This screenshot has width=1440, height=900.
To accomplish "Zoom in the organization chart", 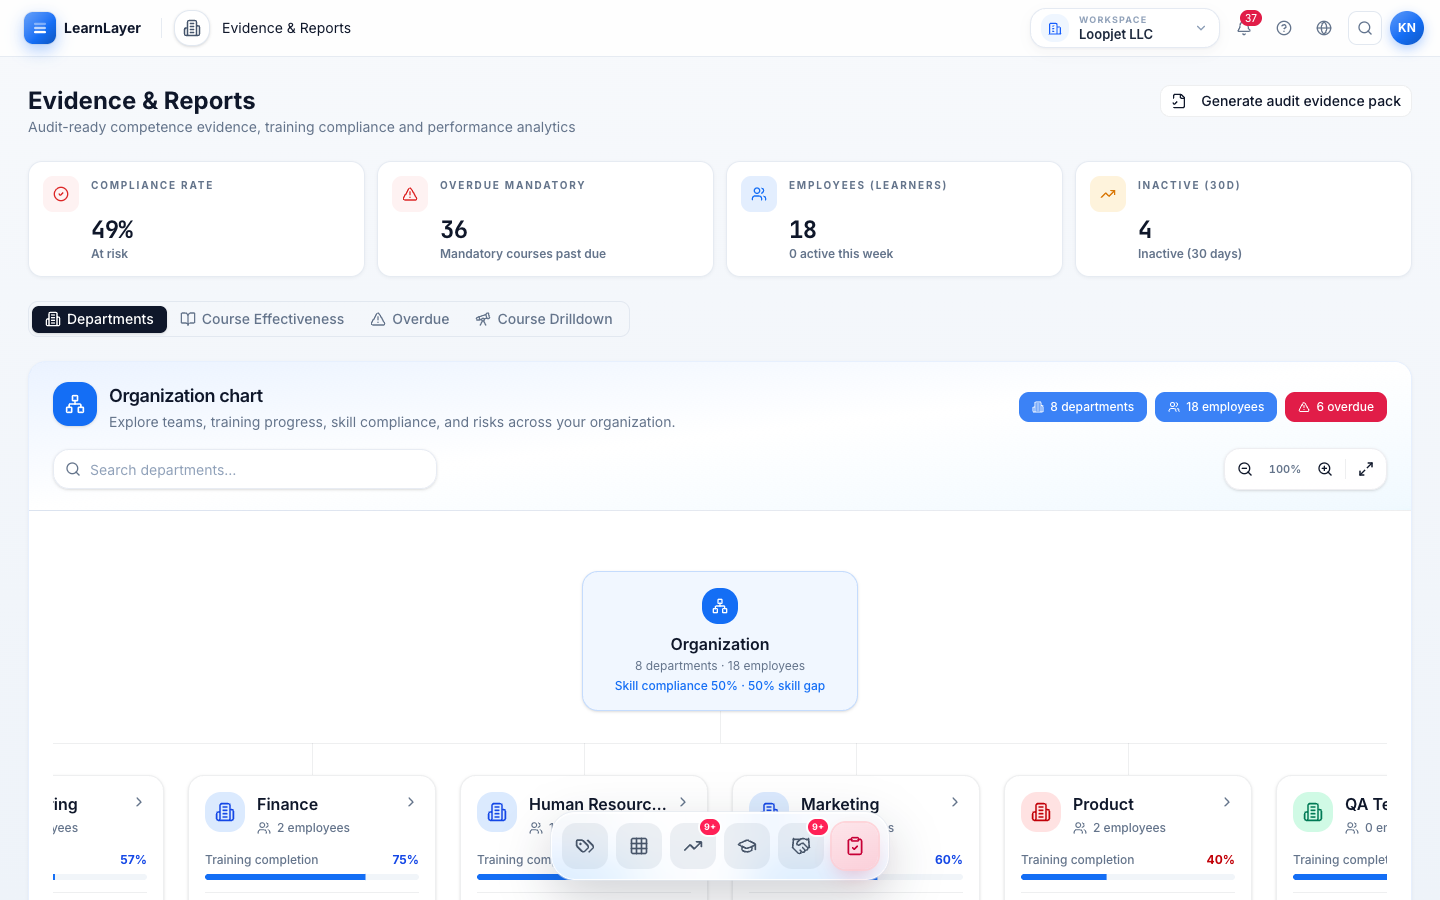I will pyautogui.click(x=1325, y=469).
